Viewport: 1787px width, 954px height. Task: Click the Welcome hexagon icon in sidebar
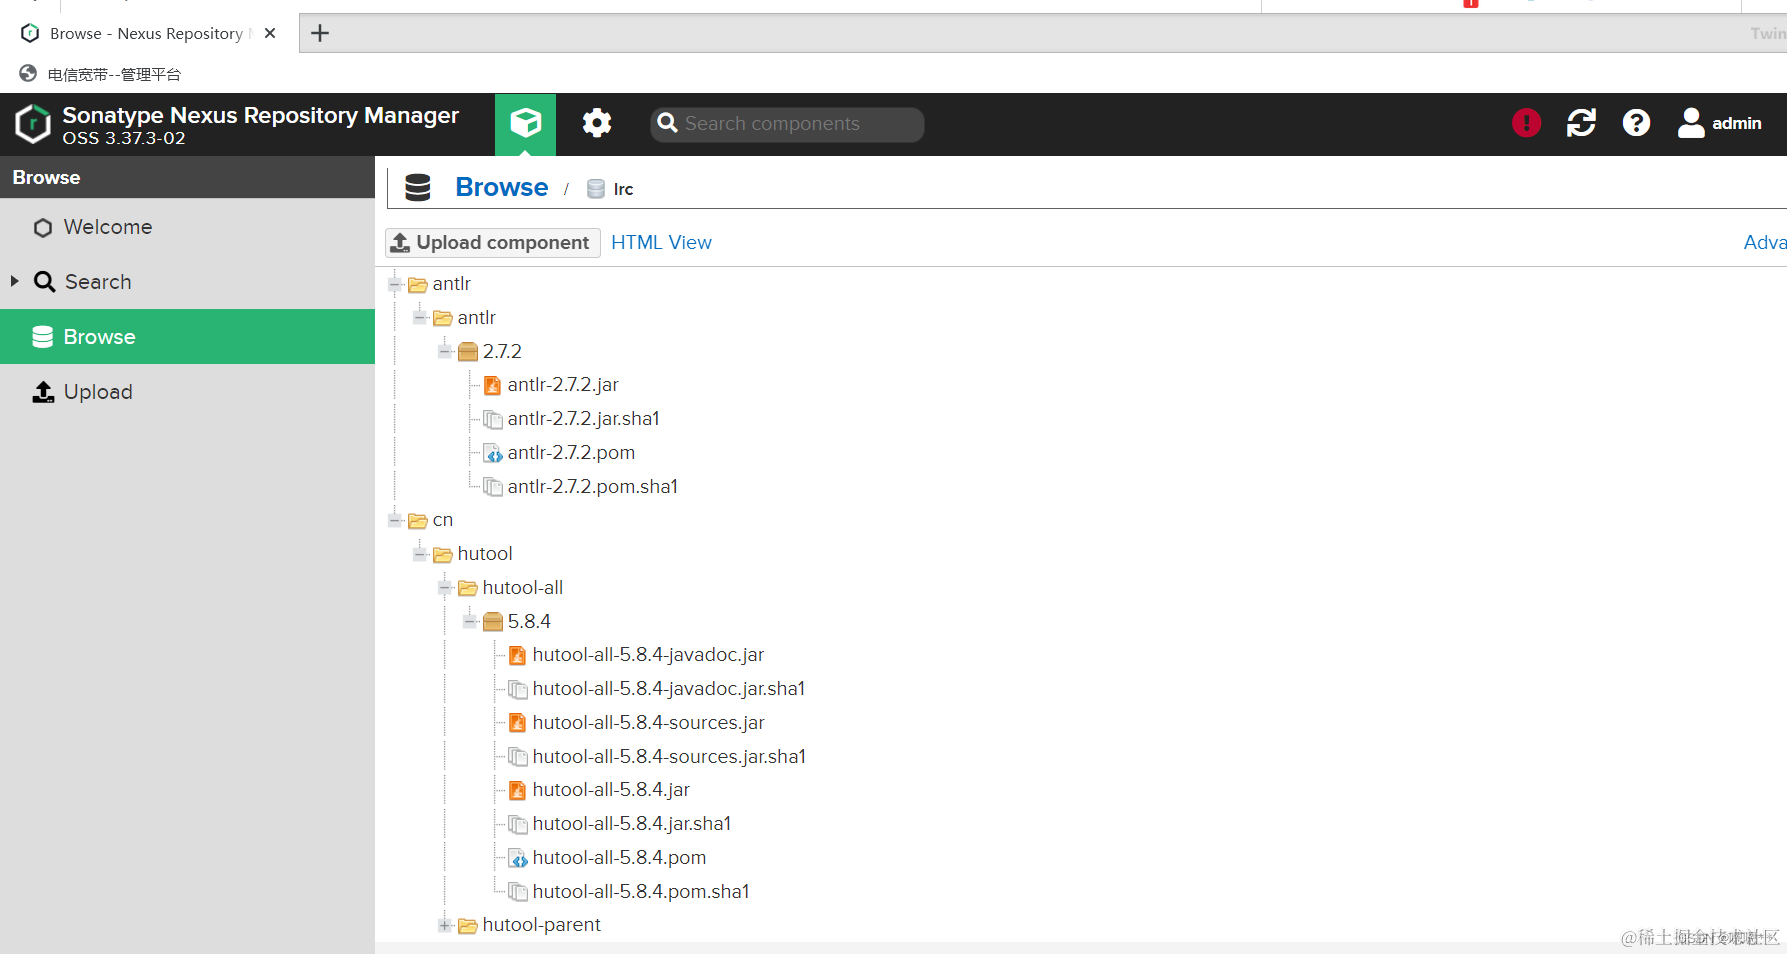(x=43, y=228)
